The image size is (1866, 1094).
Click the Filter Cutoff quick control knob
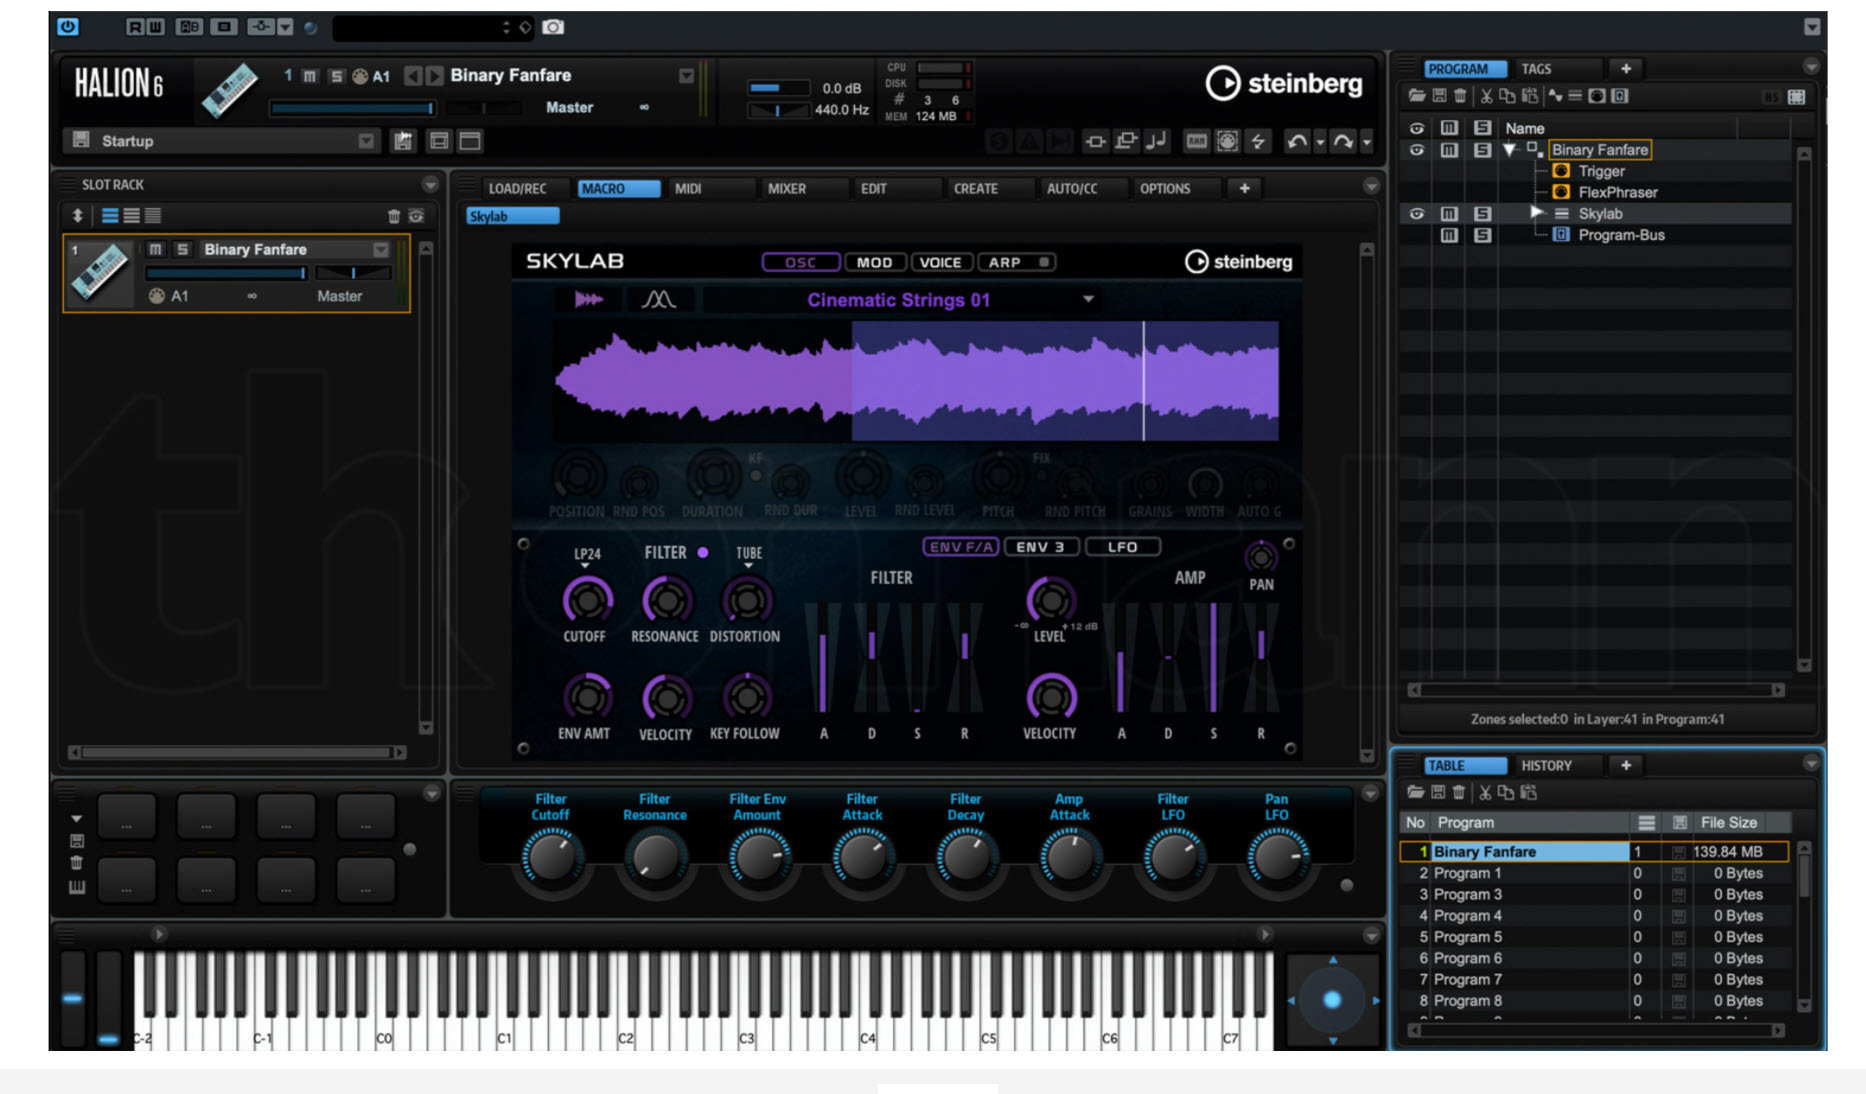coord(550,858)
